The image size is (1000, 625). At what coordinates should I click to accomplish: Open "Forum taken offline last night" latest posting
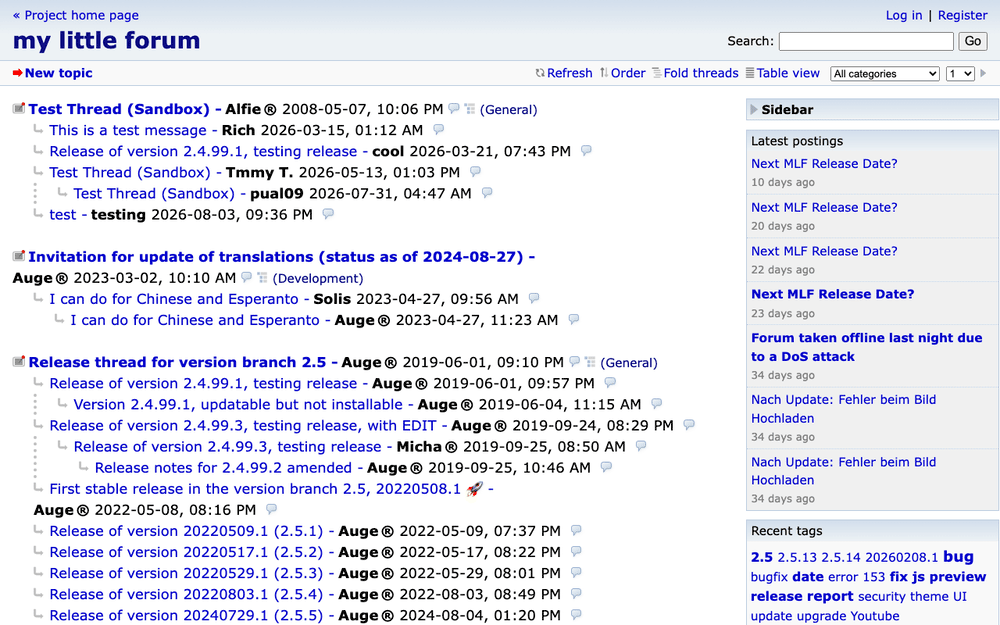pos(867,347)
